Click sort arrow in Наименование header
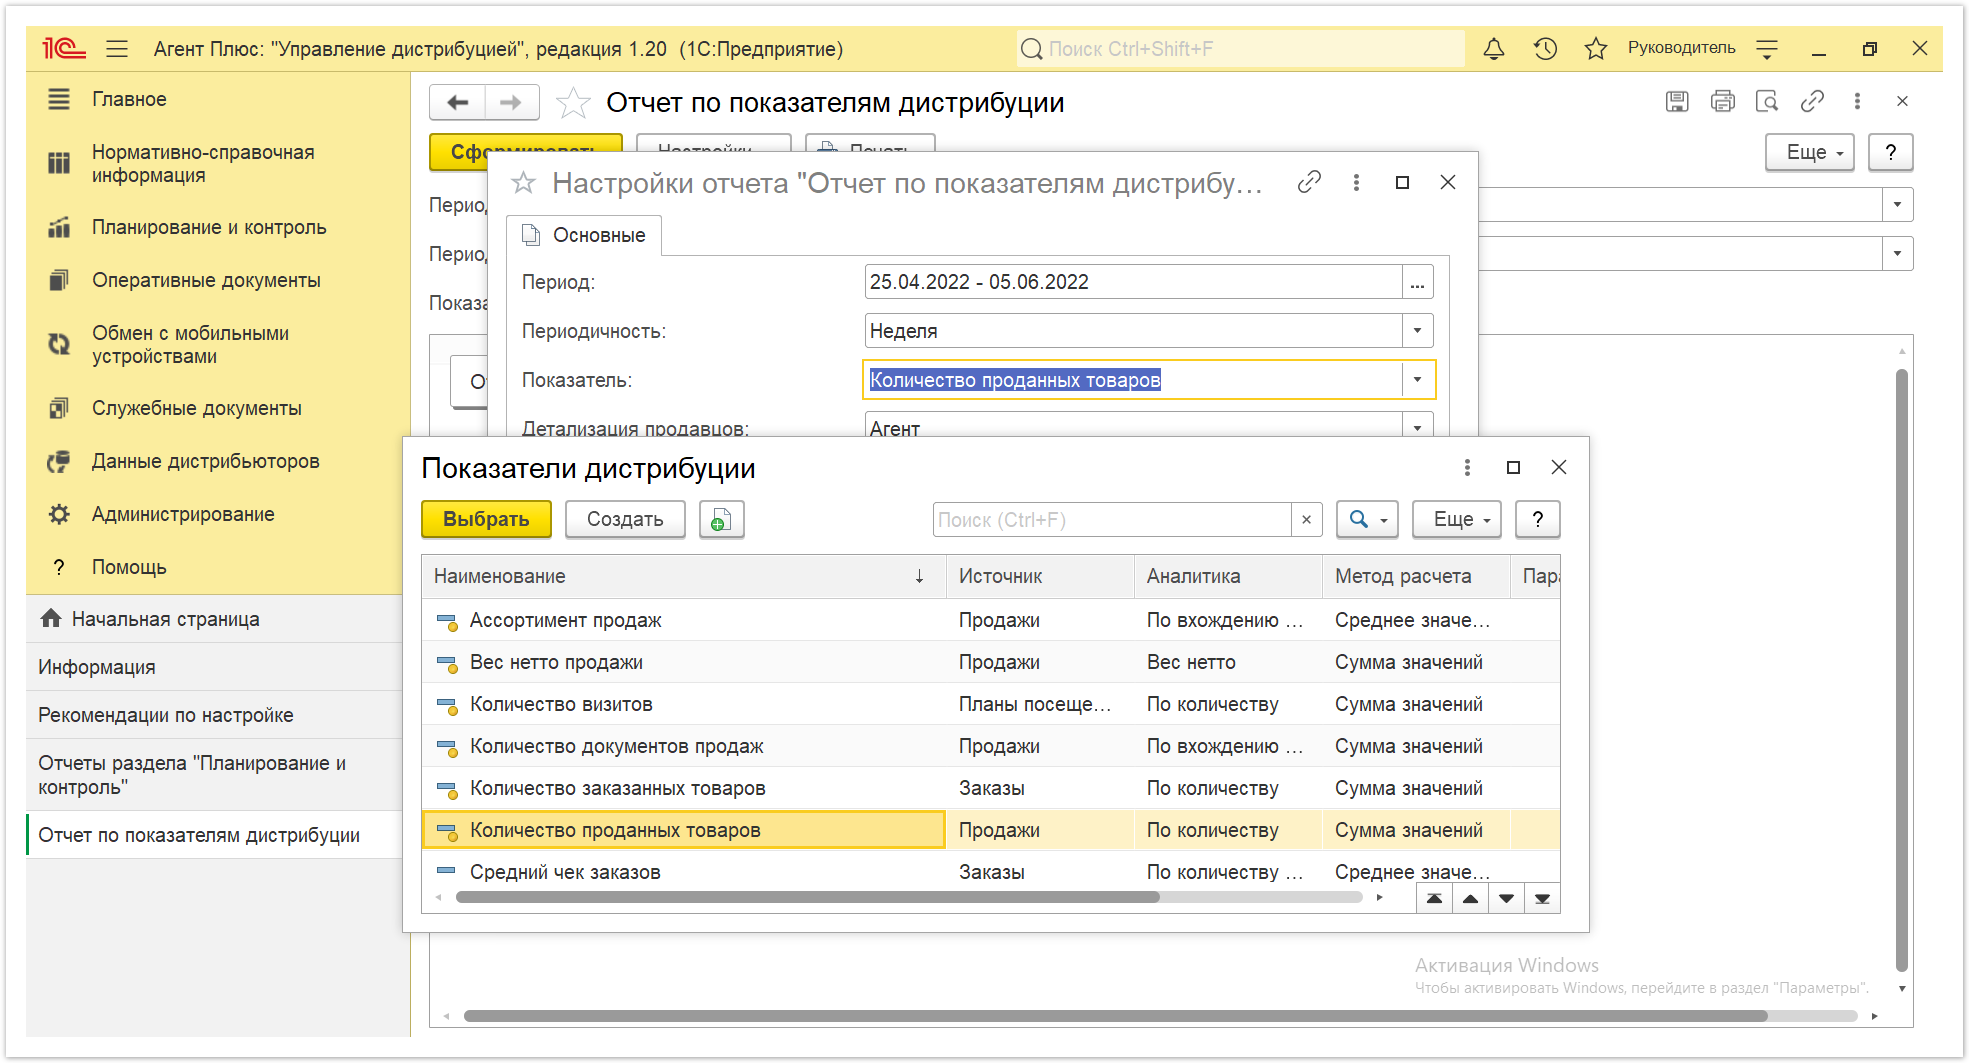1969x1063 pixels. point(919,576)
